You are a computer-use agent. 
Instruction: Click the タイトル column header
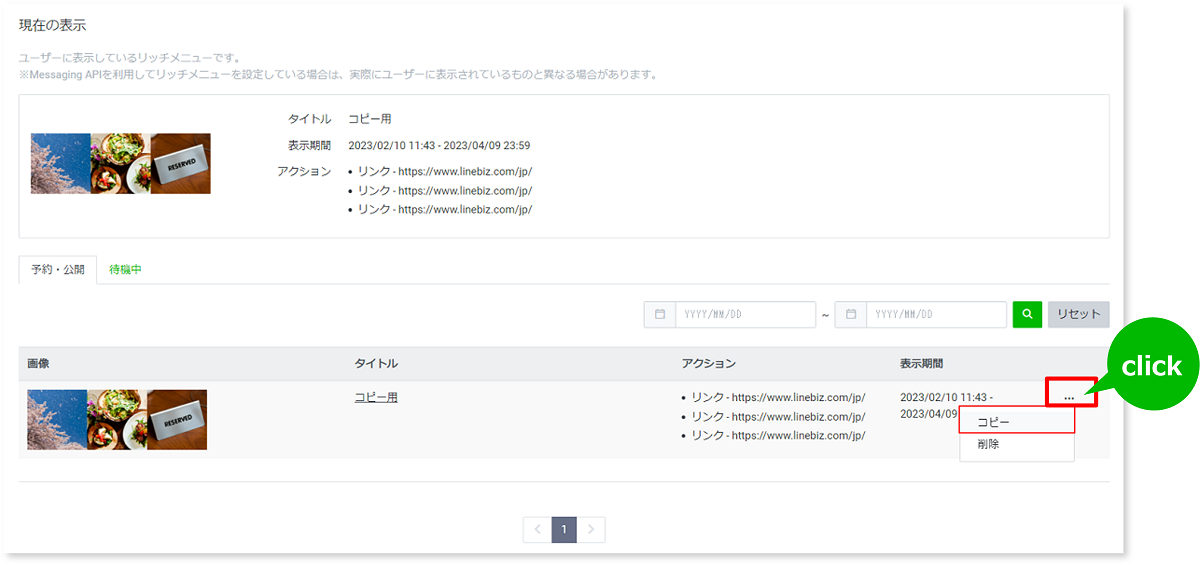click(x=376, y=363)
